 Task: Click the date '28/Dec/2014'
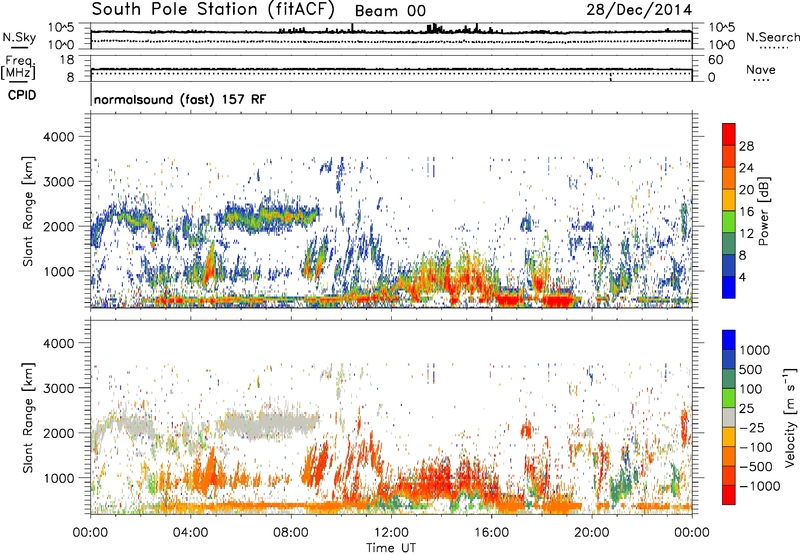(x=639, y=10)
